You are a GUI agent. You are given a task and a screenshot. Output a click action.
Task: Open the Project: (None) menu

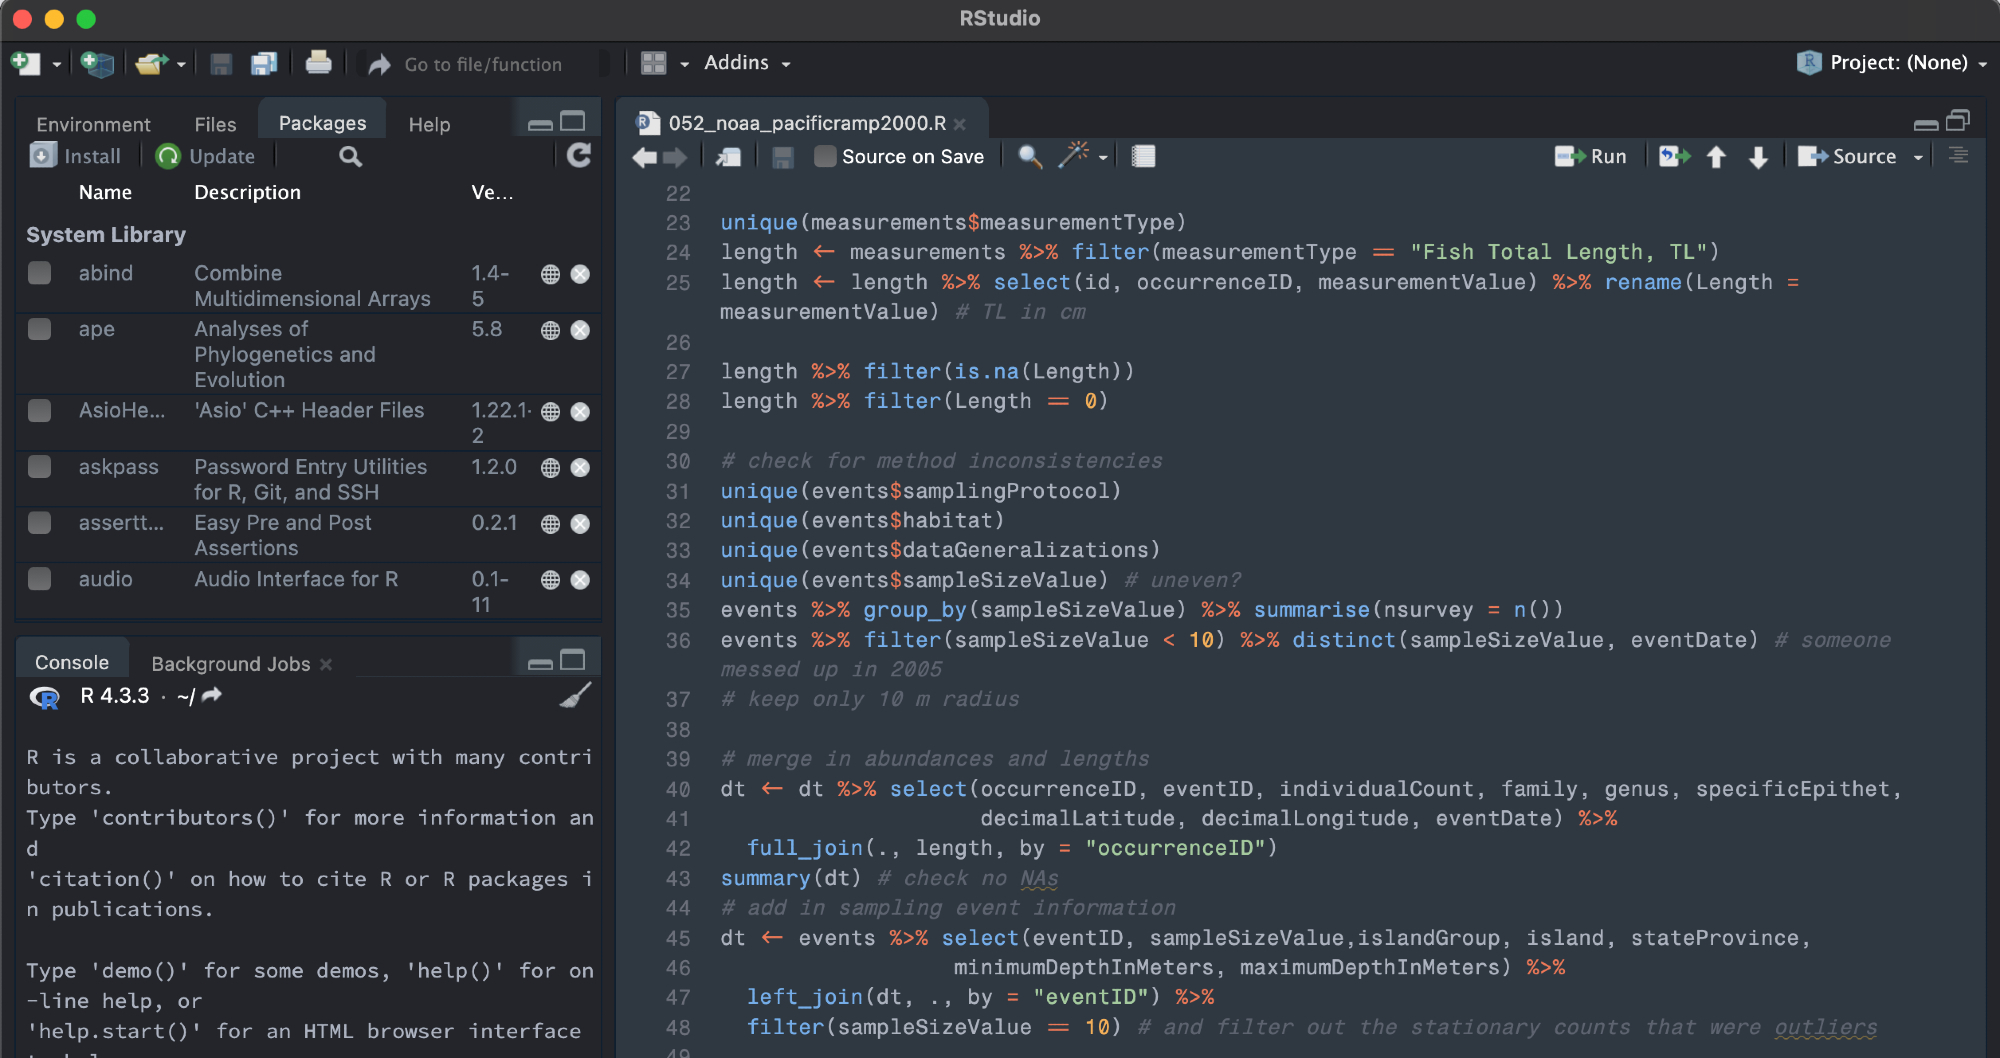[x=1896, y=63]
